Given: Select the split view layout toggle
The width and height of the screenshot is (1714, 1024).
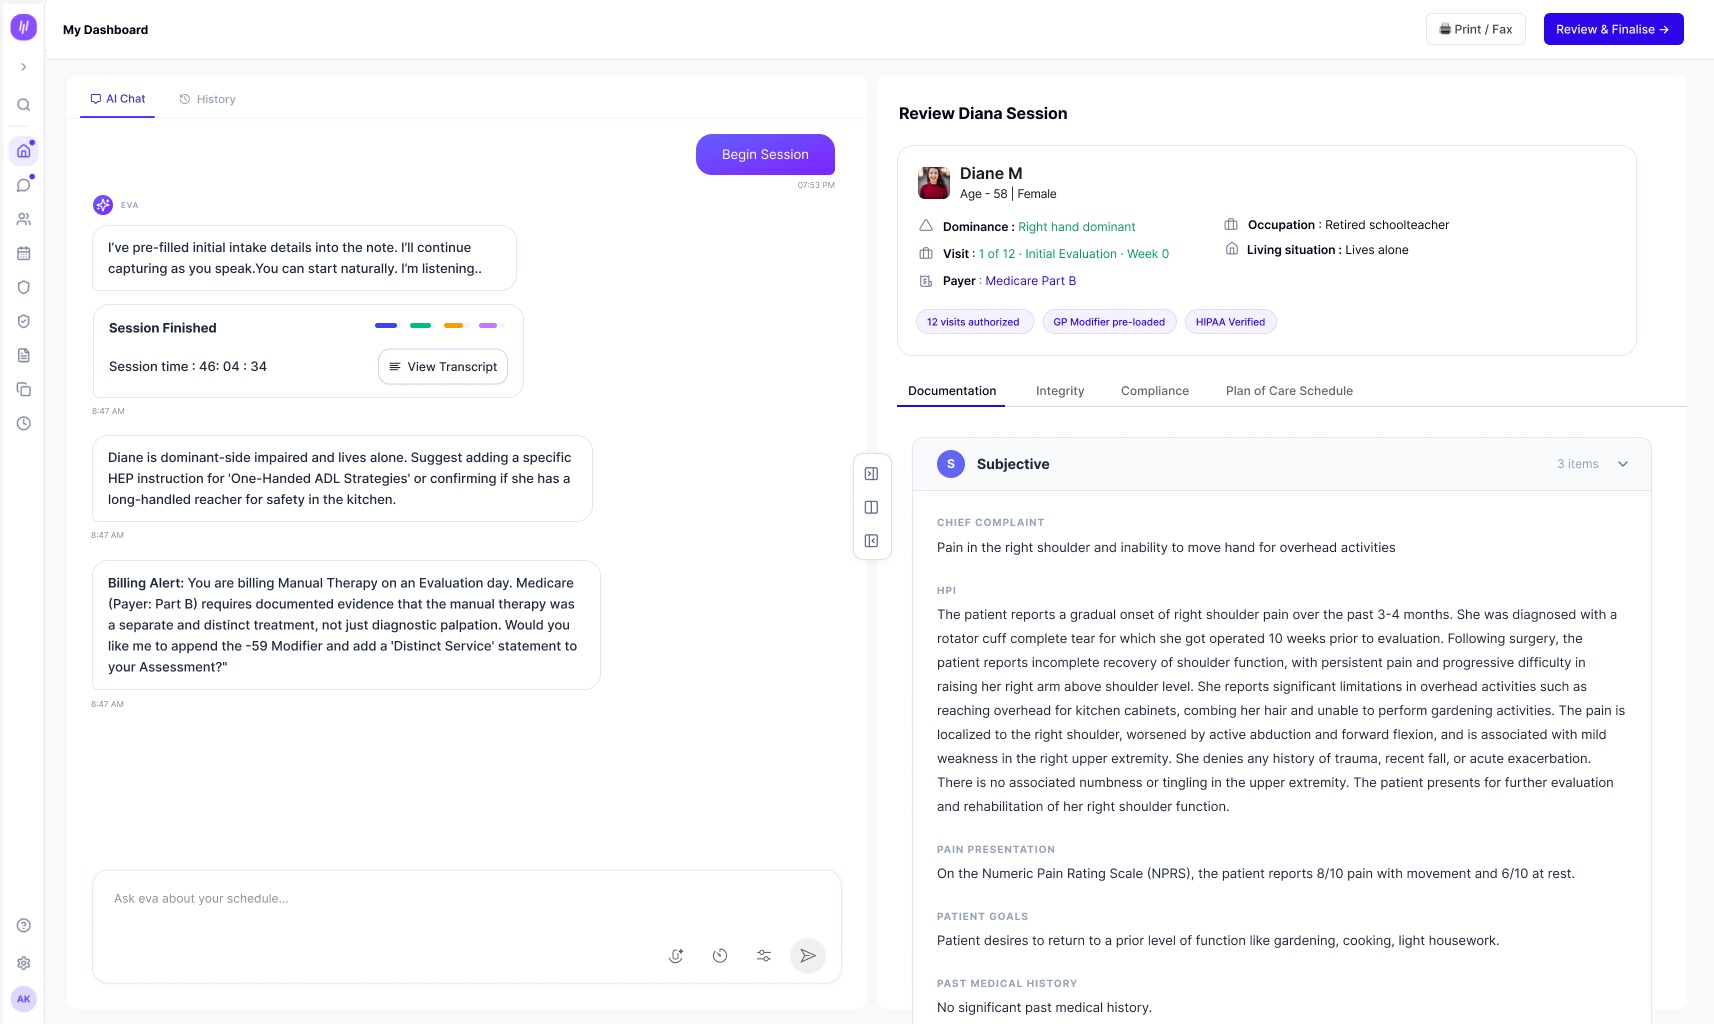Looking at the screenshot, I should pos(871,508).
